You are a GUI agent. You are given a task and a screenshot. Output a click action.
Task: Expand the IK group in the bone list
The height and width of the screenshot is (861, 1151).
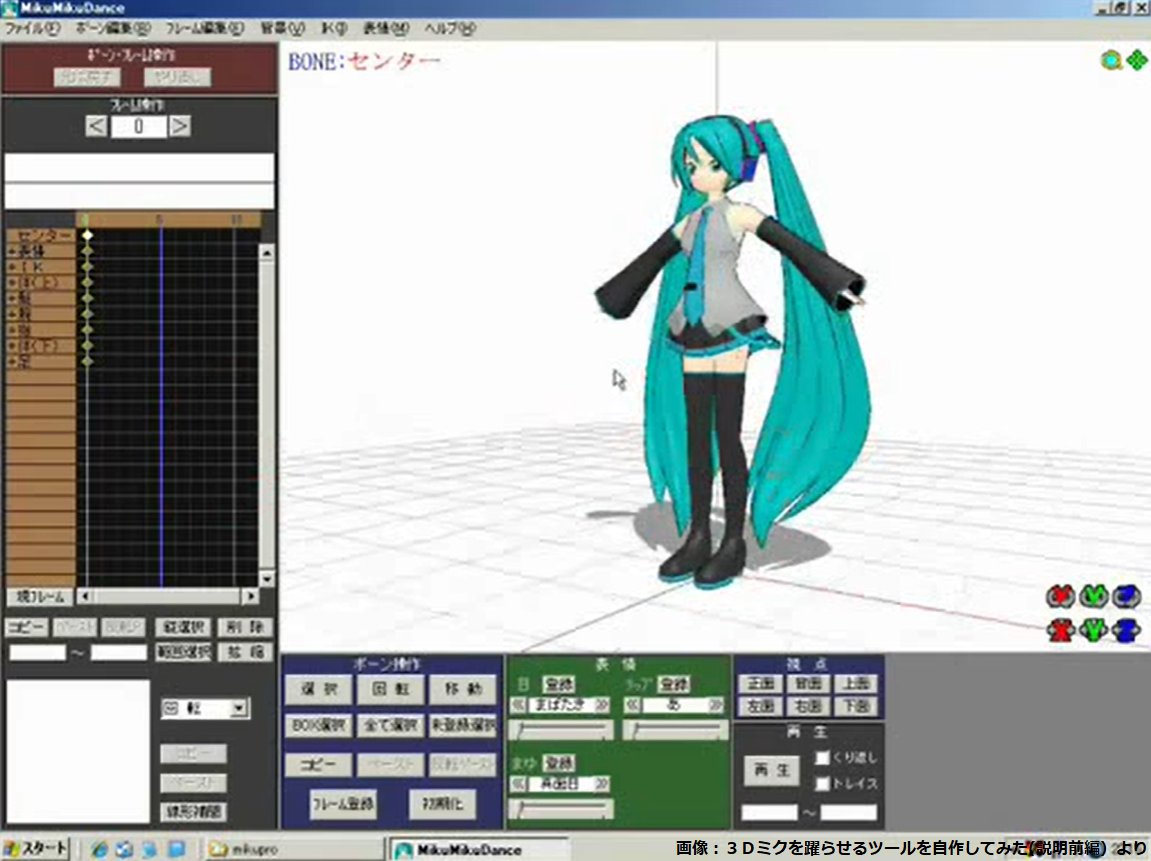[12, 264]
